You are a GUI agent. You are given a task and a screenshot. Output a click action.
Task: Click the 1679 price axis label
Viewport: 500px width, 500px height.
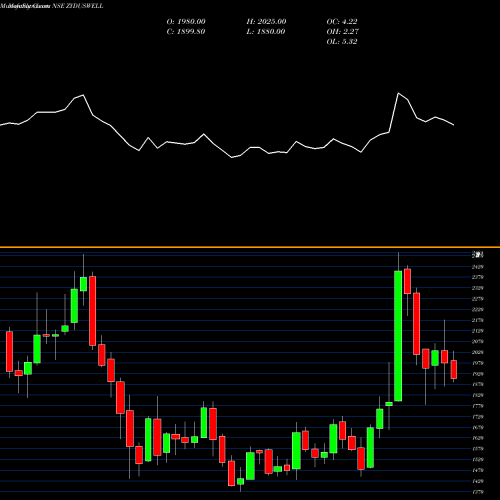coord(478,427)
